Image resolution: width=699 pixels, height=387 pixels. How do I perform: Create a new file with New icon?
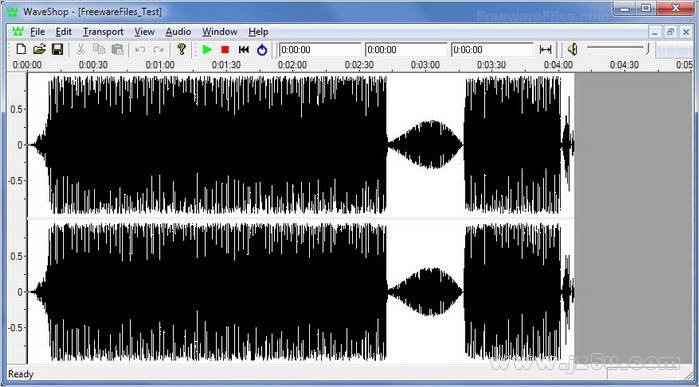(21, 49)
